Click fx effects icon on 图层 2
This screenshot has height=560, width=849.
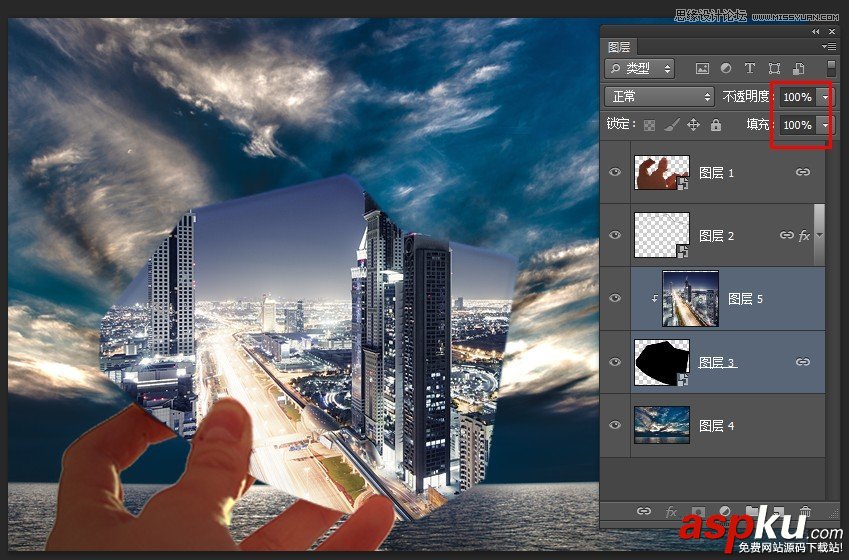804,236
